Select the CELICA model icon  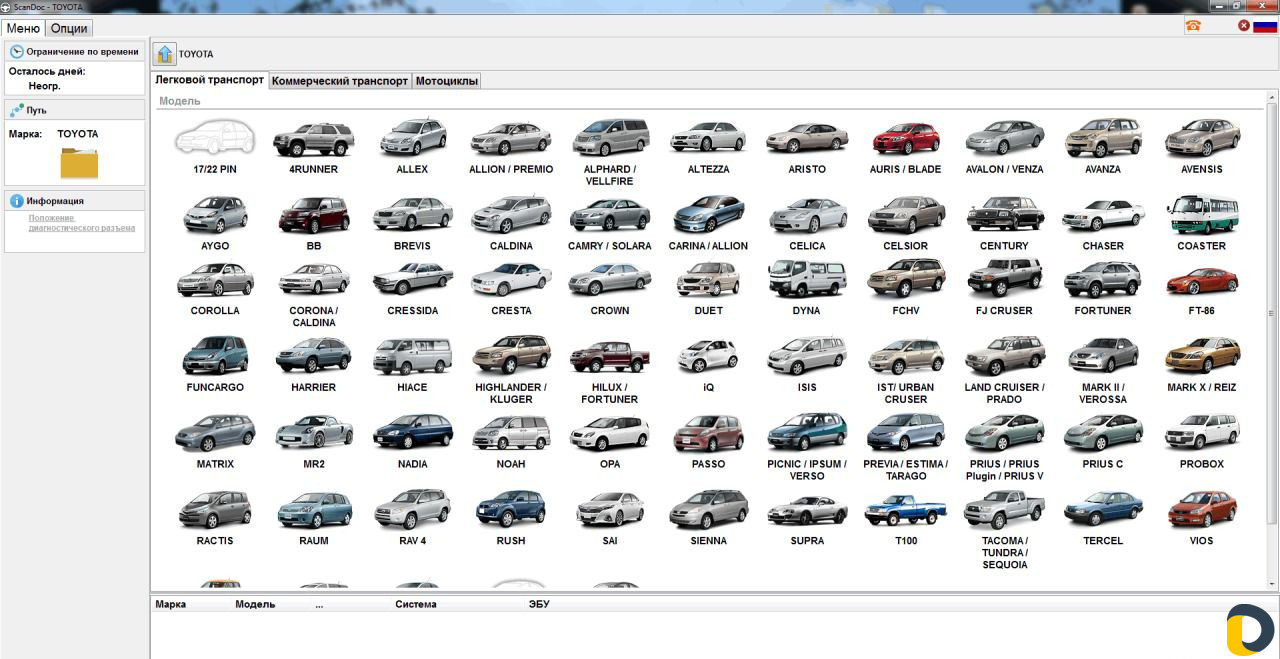(807, 215)
